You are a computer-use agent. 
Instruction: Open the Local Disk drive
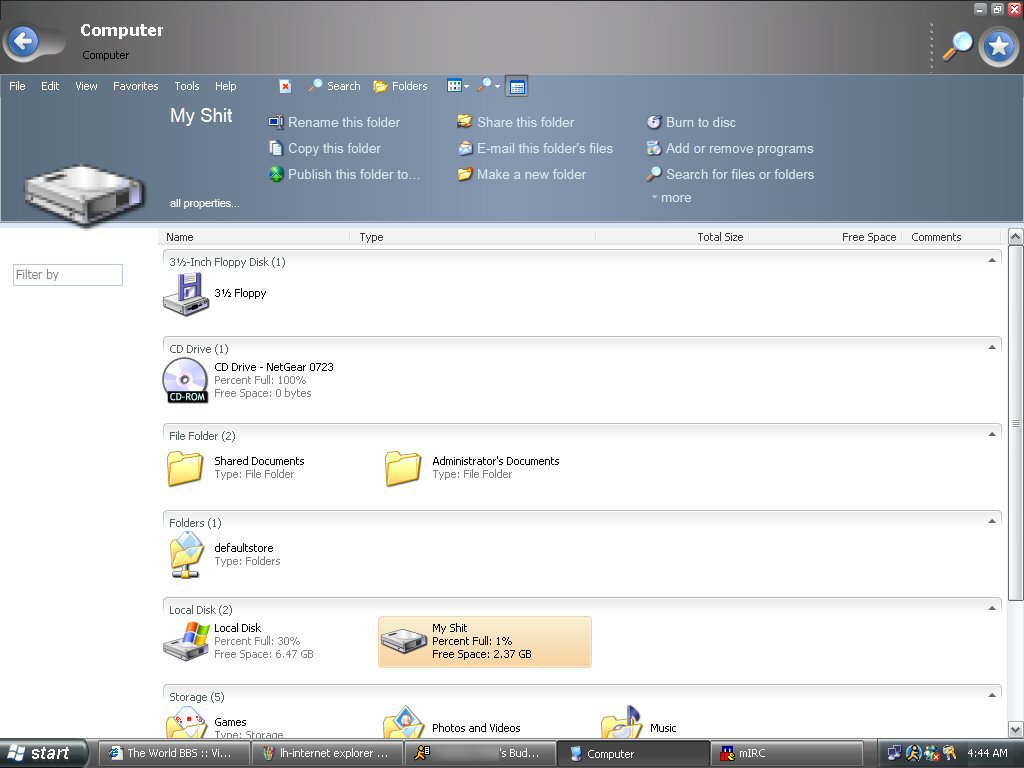[x=186, y=641]
